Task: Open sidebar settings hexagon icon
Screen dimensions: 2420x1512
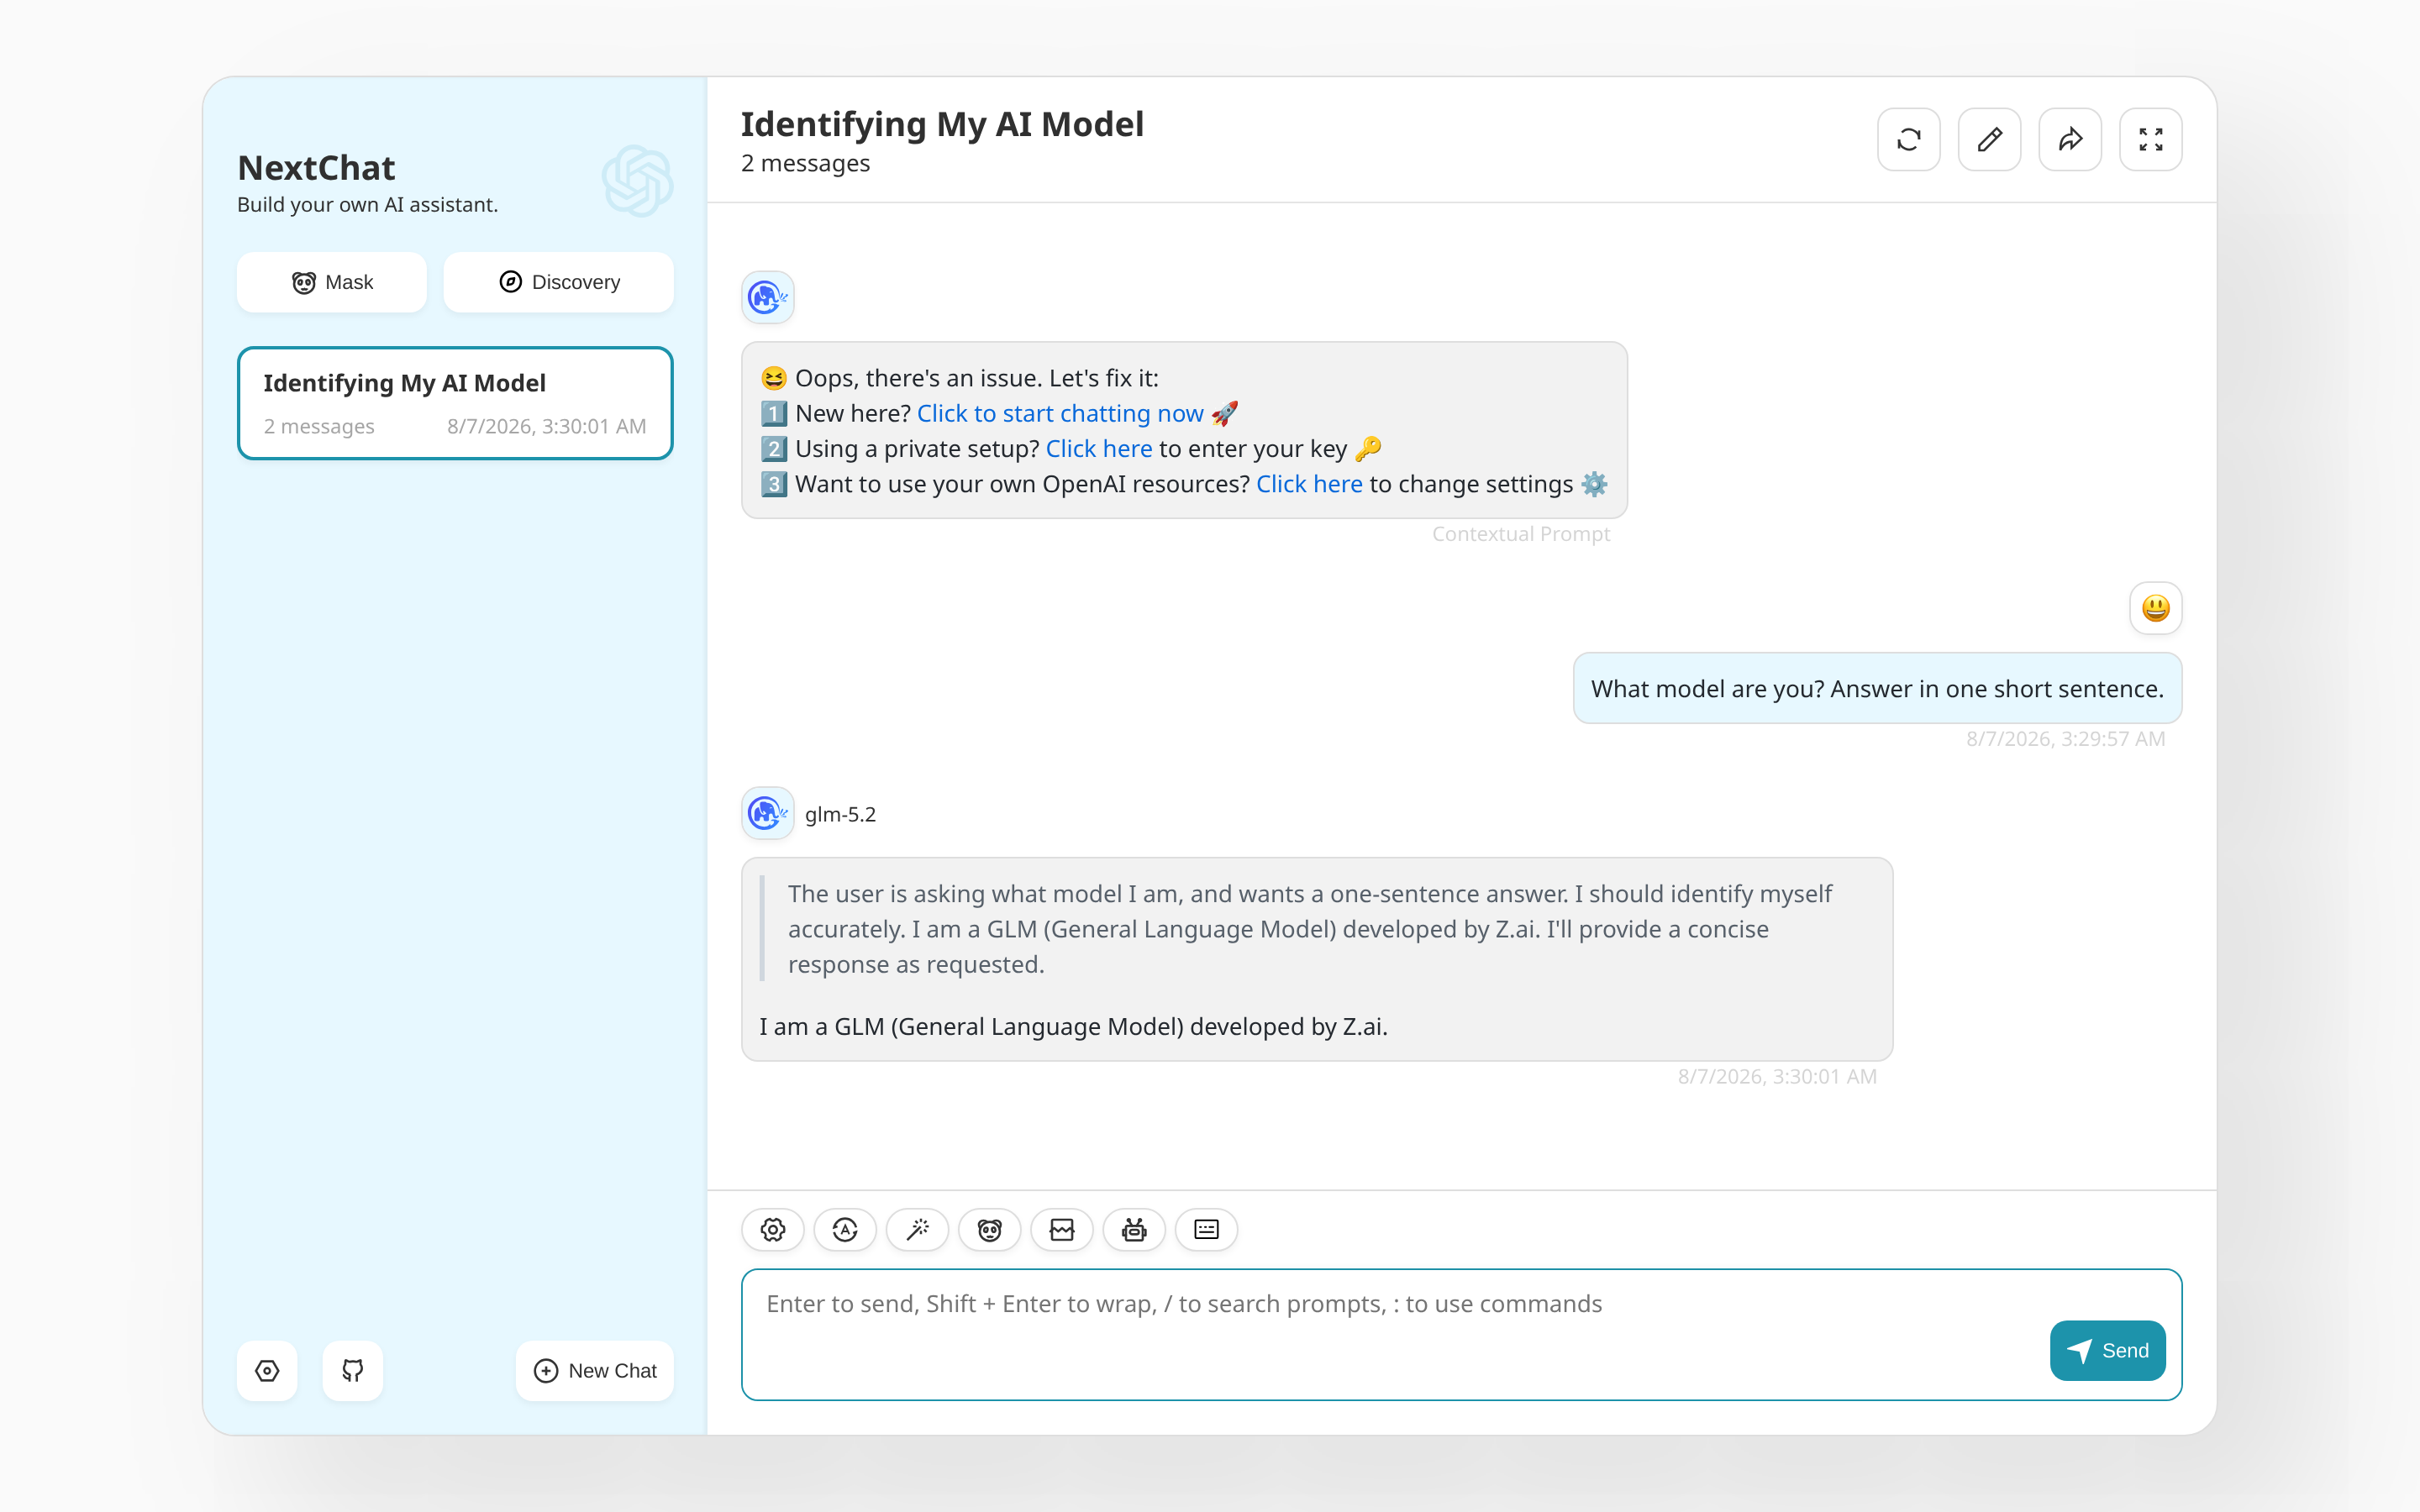Action: point(267,1370)
